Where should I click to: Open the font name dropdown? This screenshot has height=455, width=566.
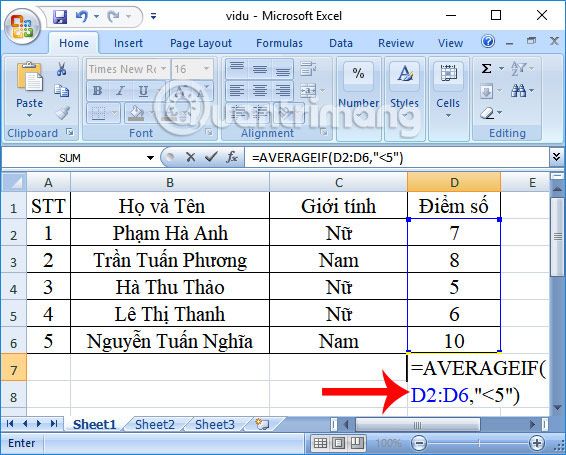(164, 69)
